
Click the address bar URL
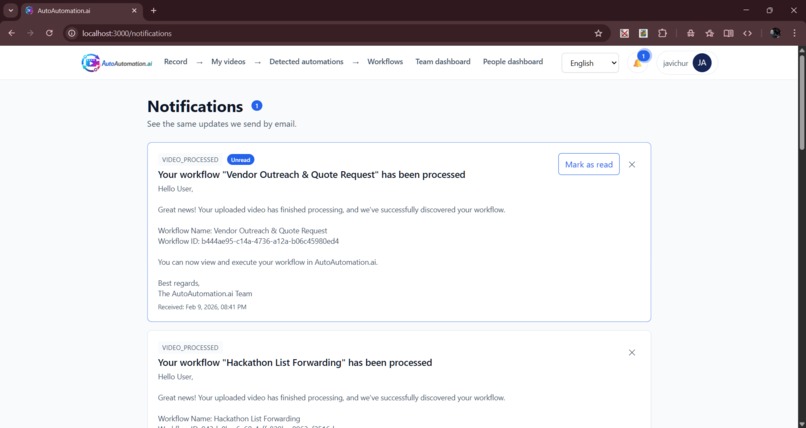(127, 33)
